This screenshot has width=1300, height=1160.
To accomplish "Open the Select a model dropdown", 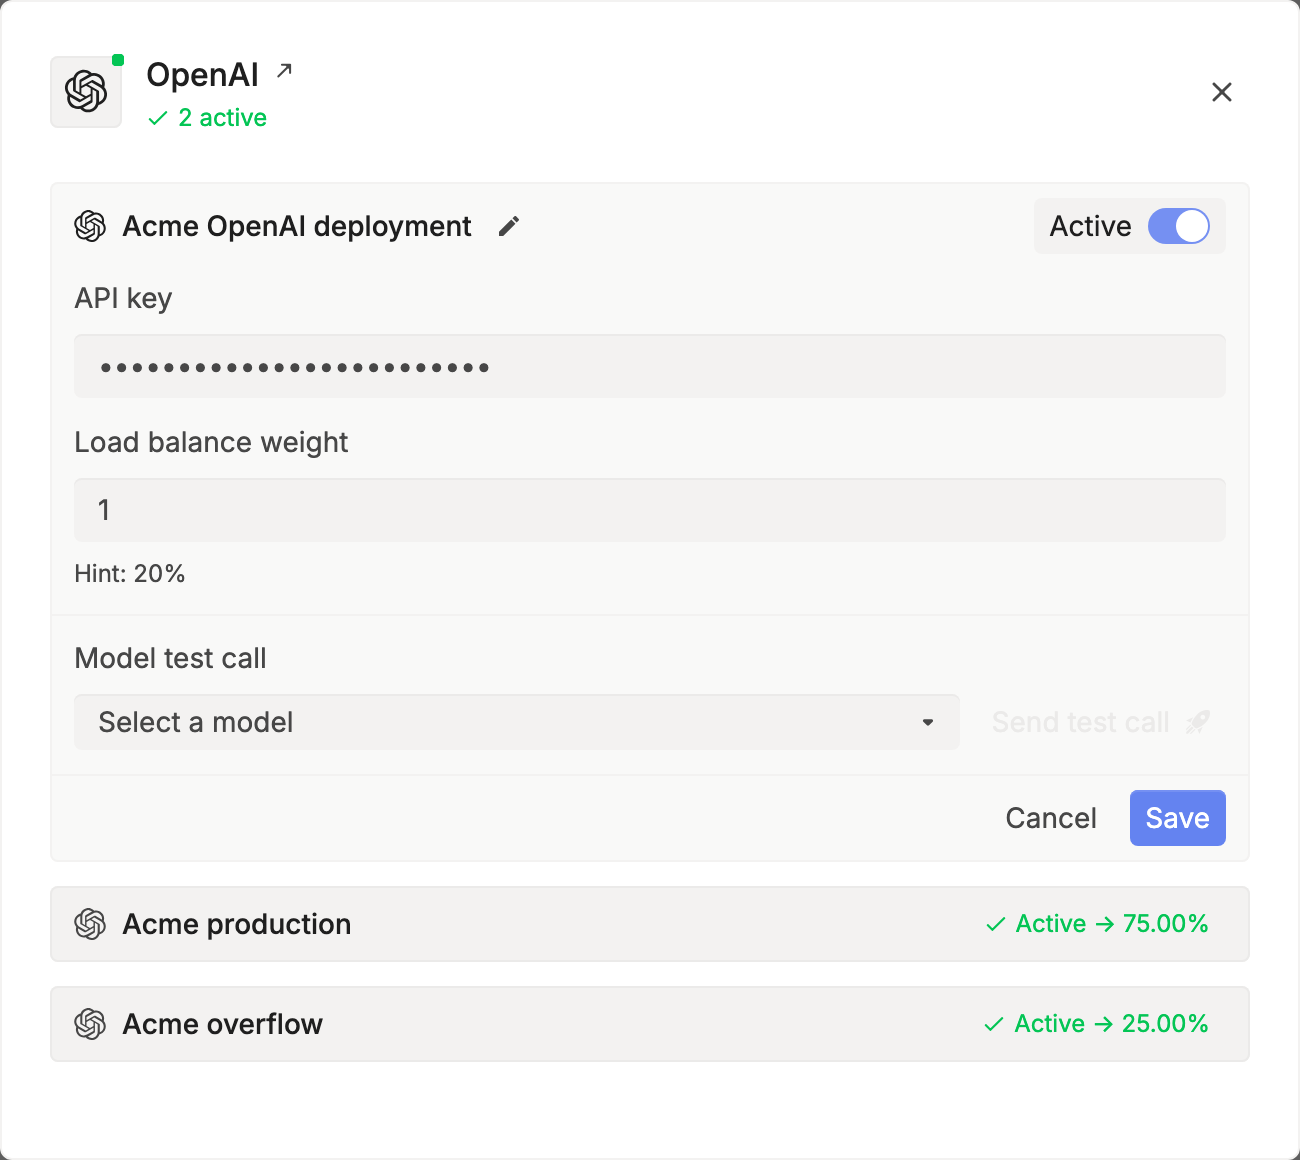I will tap(517, 722).
